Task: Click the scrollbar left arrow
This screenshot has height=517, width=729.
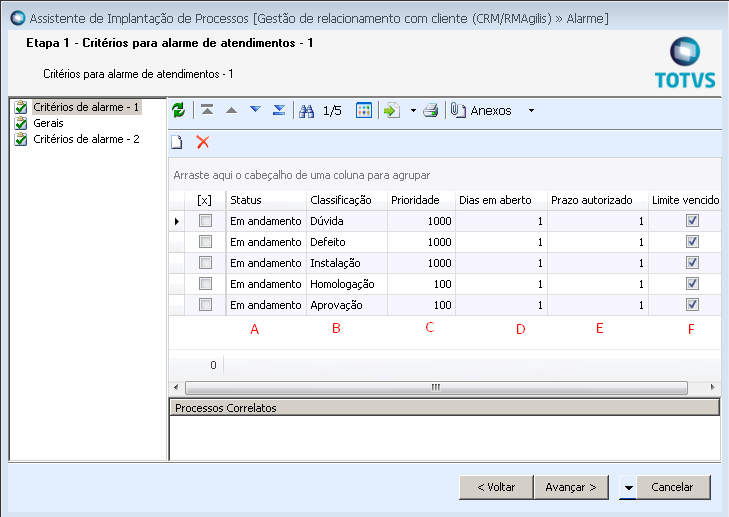Action: pyautogui.click(x=176, y=387)
